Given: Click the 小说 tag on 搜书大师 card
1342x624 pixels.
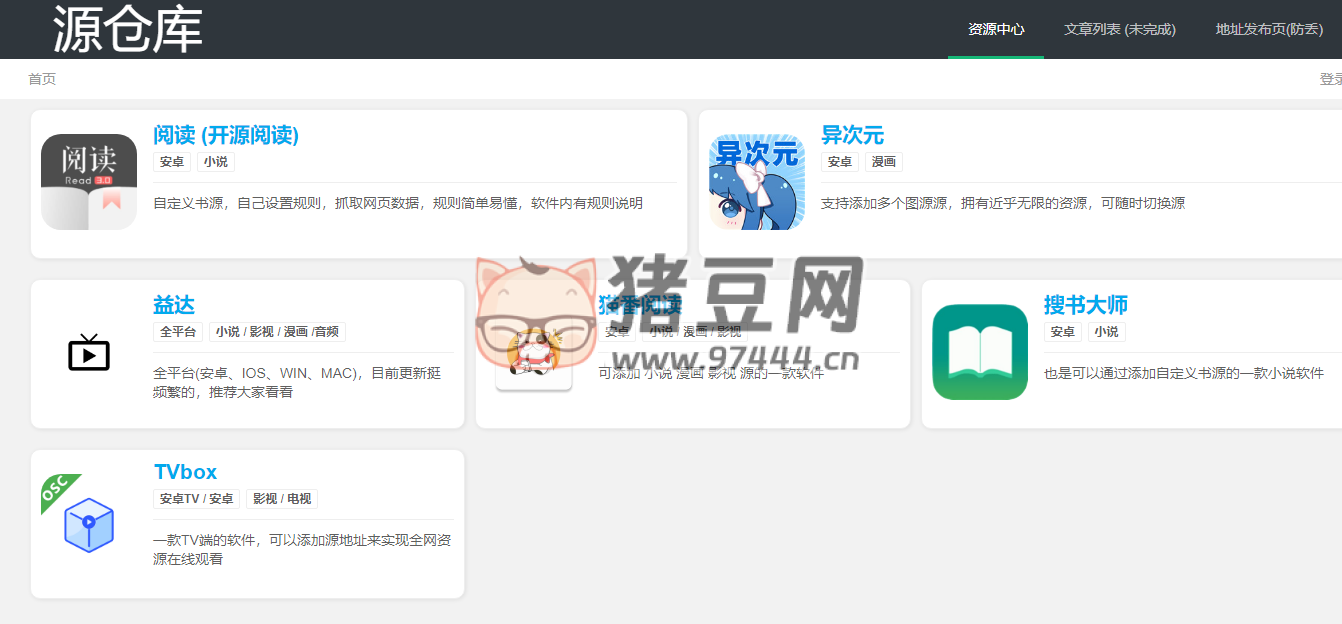Looking at the screenshot, I should point(1106,331).
